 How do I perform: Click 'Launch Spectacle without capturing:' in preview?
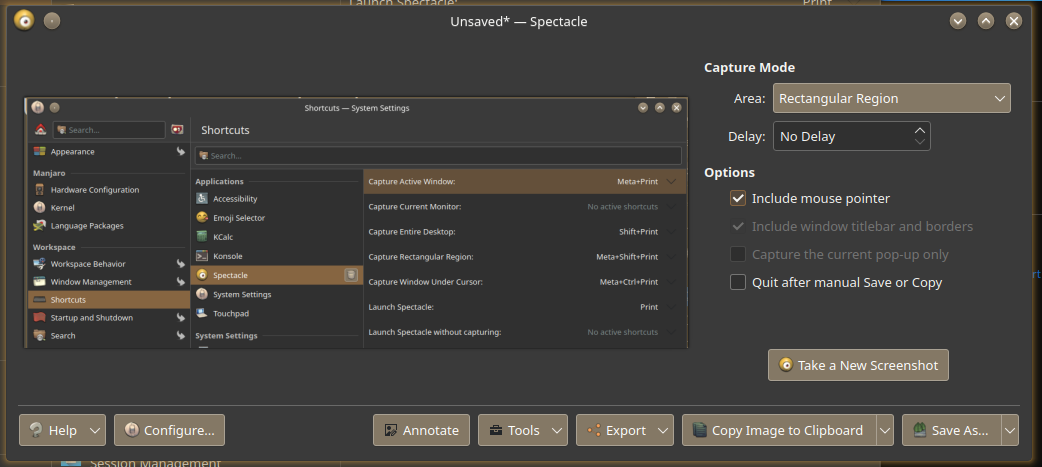[x=435, y=332]
